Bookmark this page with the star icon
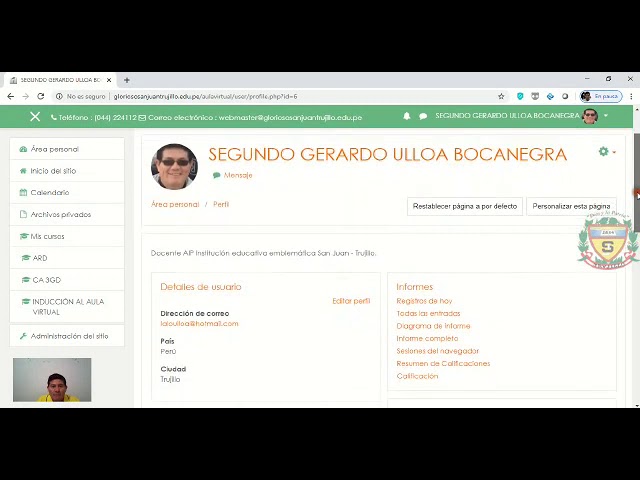640x480 pixels. [x=501, y=96]
